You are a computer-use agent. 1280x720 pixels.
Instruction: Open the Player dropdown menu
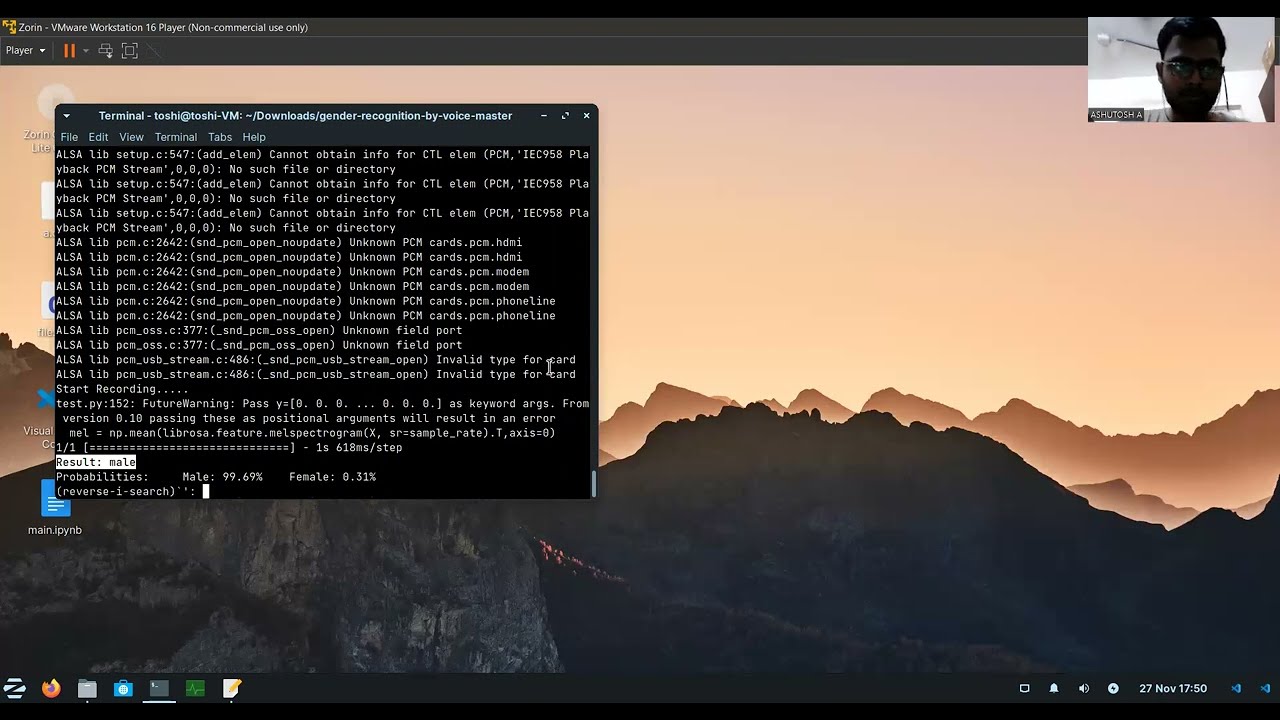tap(26, 50)
